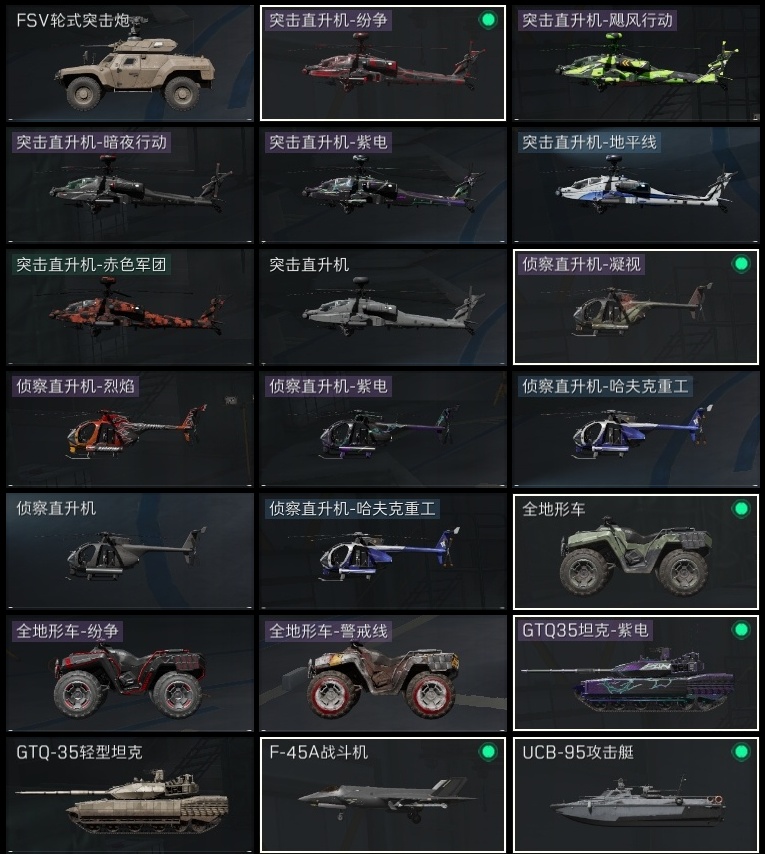Image resolution: width=765 pixels, height=854 pixels.
Task: Choose the 全地形车-纷争 red-trim ATV
Action: 130,673
